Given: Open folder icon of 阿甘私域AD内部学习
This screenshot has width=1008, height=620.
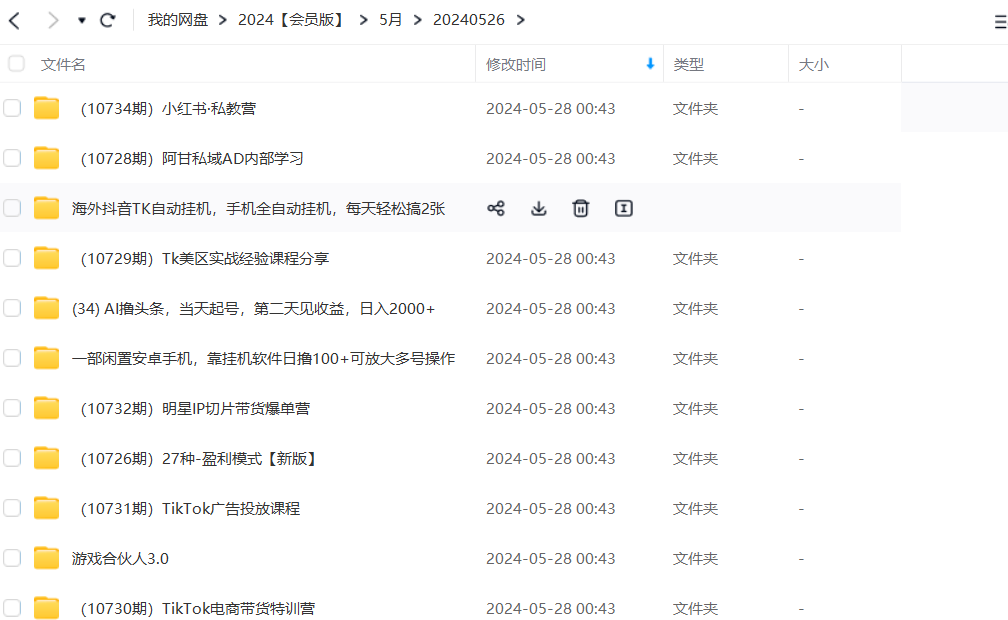Looking at the screenshot, I should point(46,158).
